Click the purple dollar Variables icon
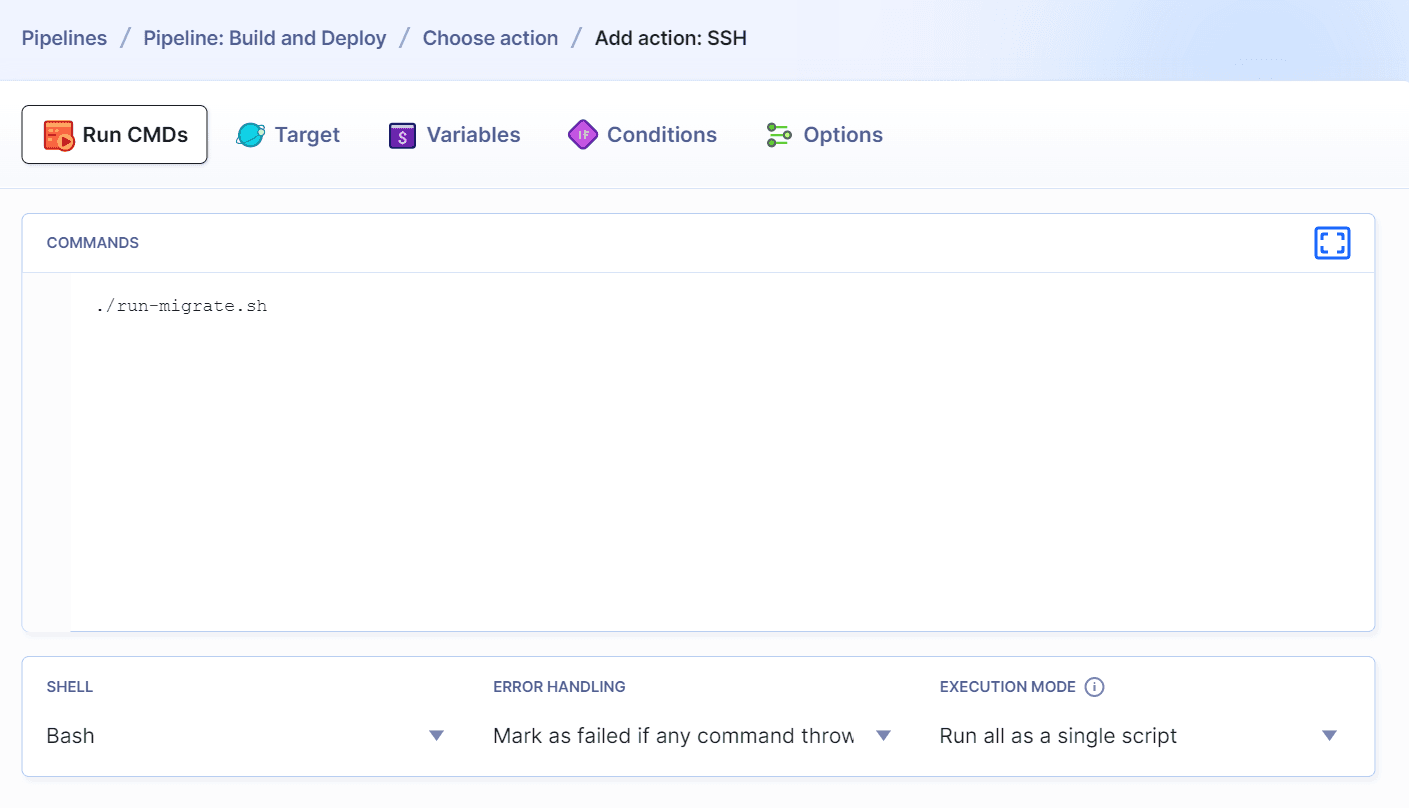 click(x=402, y=135)
